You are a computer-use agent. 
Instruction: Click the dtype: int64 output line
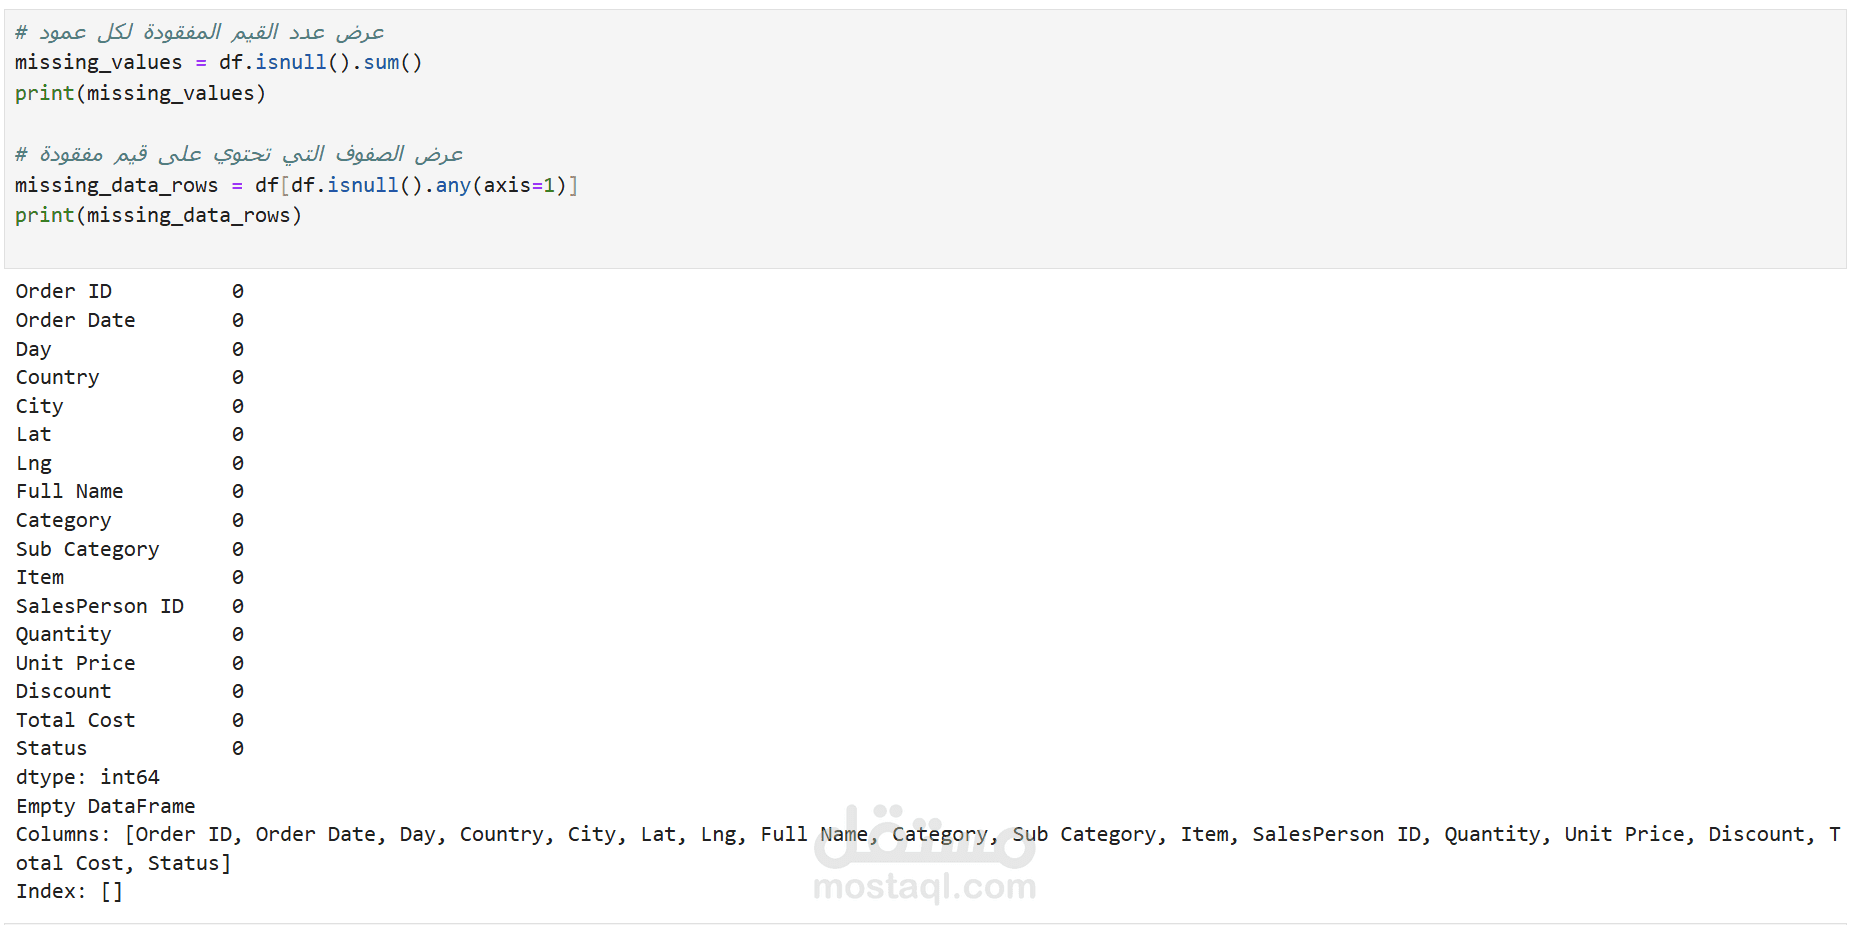87,777
